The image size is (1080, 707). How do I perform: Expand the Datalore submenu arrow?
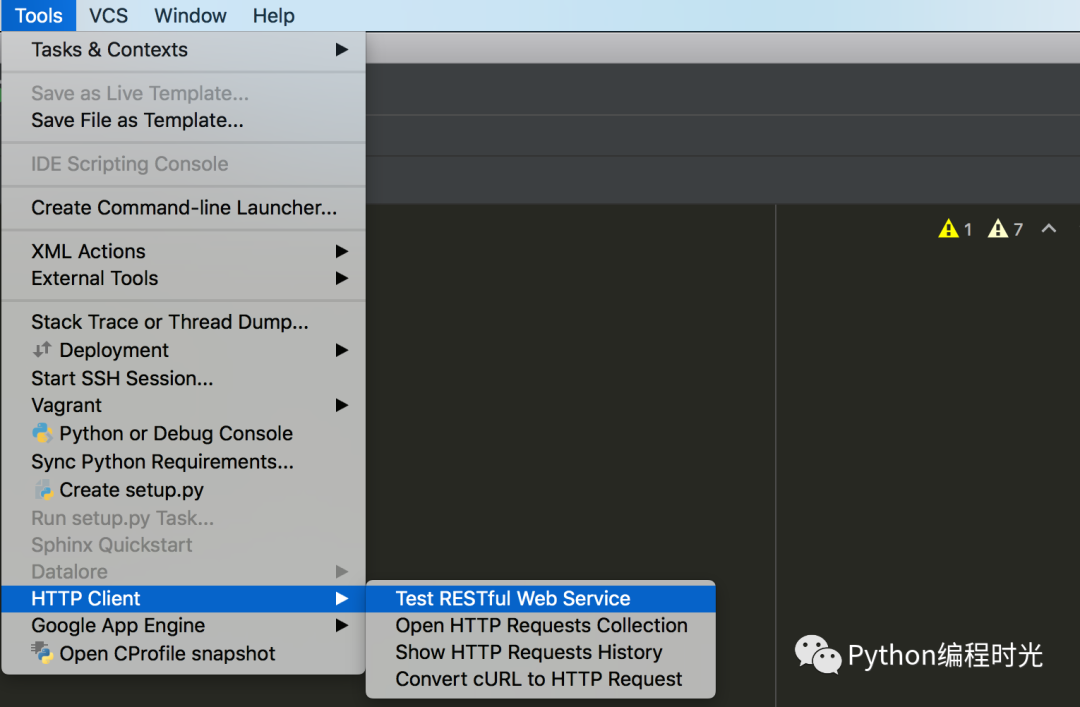pyautogui.click(x=342, y=571)
